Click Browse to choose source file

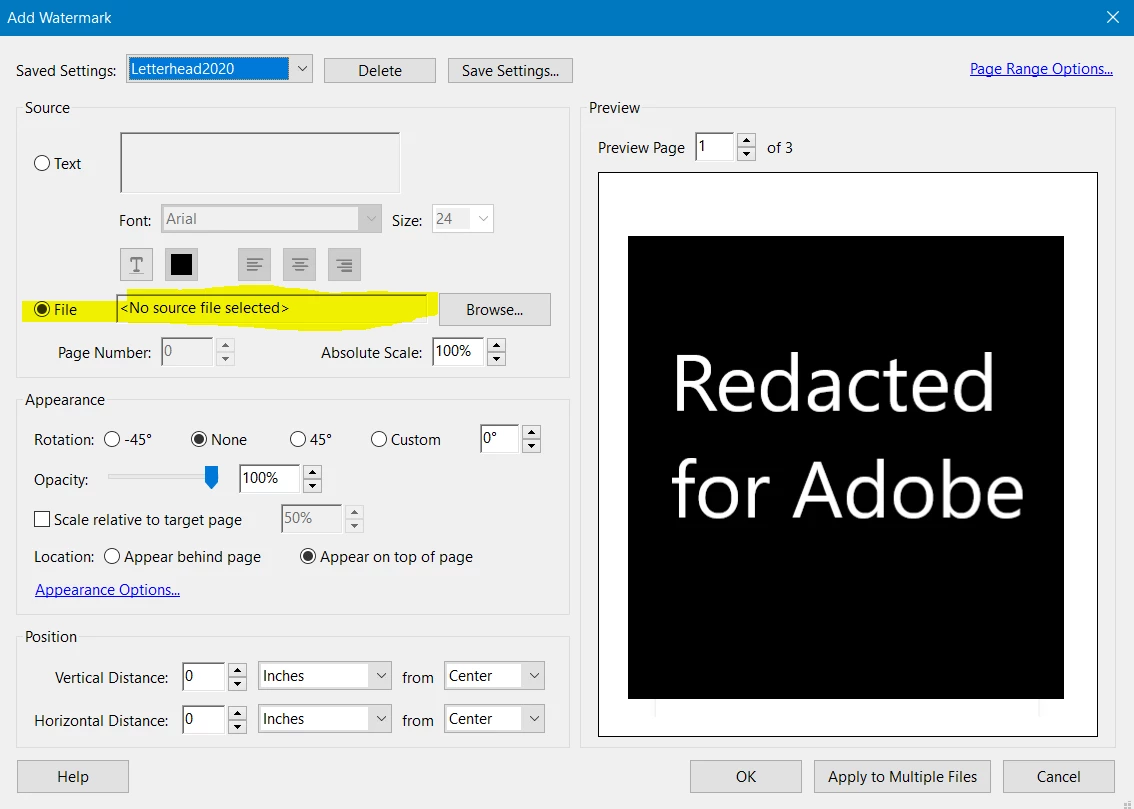tap(495, 309)
